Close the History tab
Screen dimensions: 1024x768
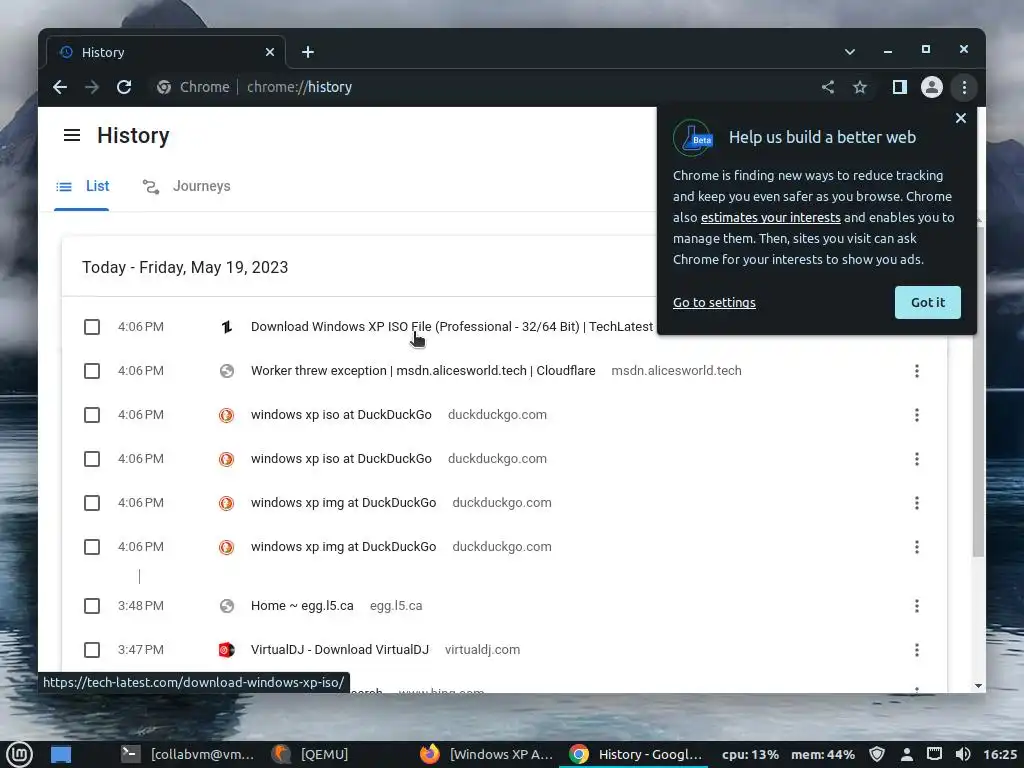click(270, 52)
